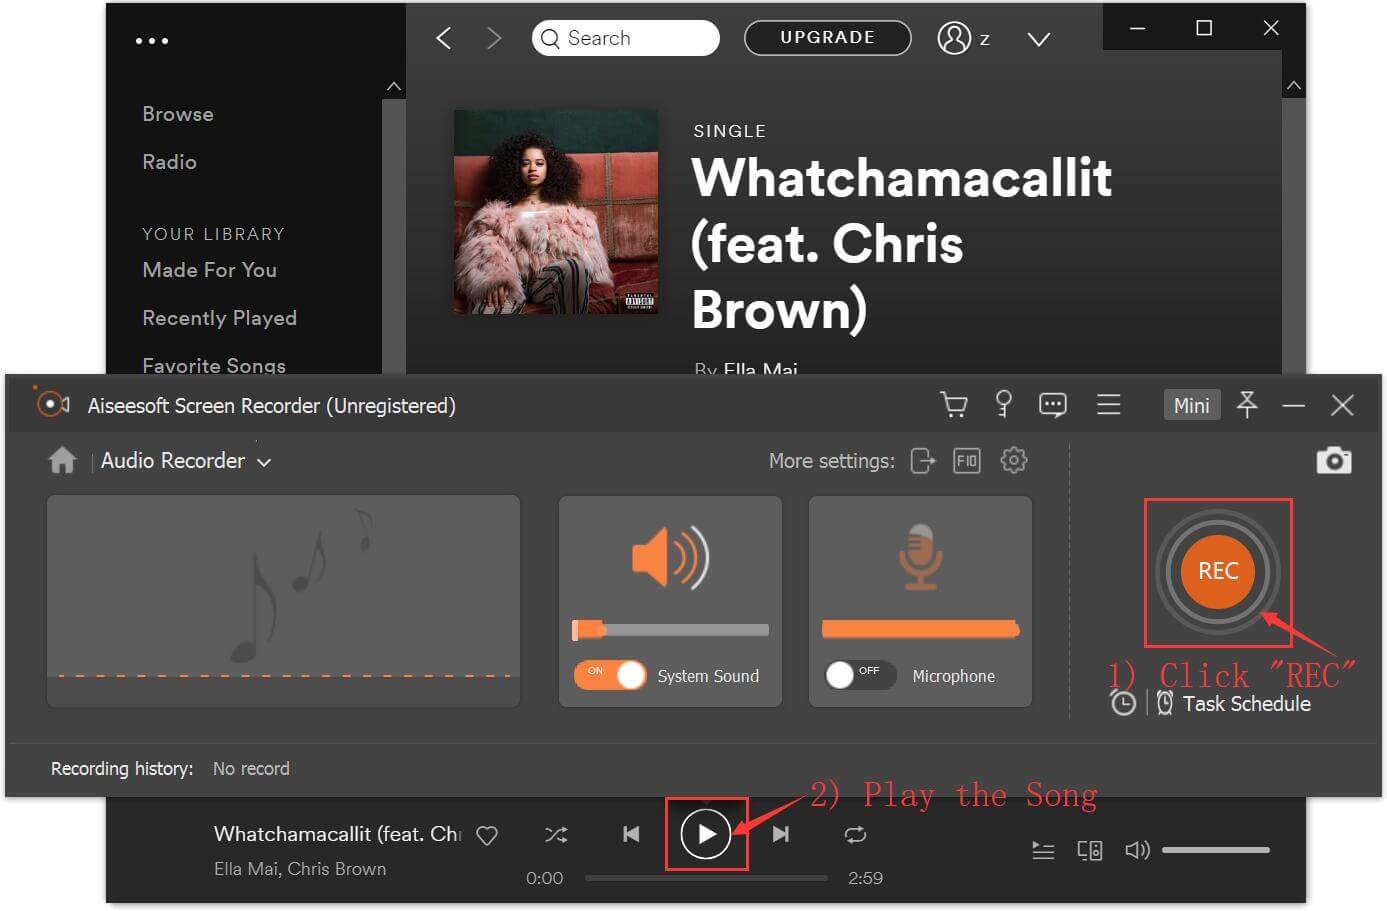Viewport: 1387px width, 911px height.
Task: Open the purchase cart icon
Action: pyautogui.click(x=953, y=405)
